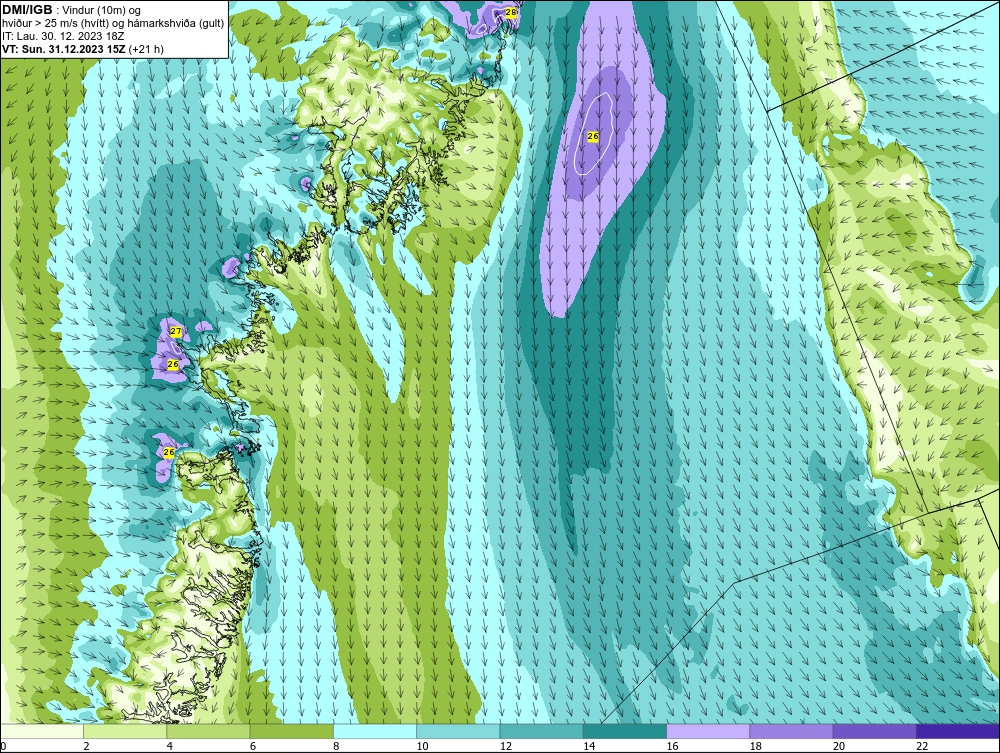
Task: Click the legend number 14
Action: pyautogui.click(x=589, y=746)
